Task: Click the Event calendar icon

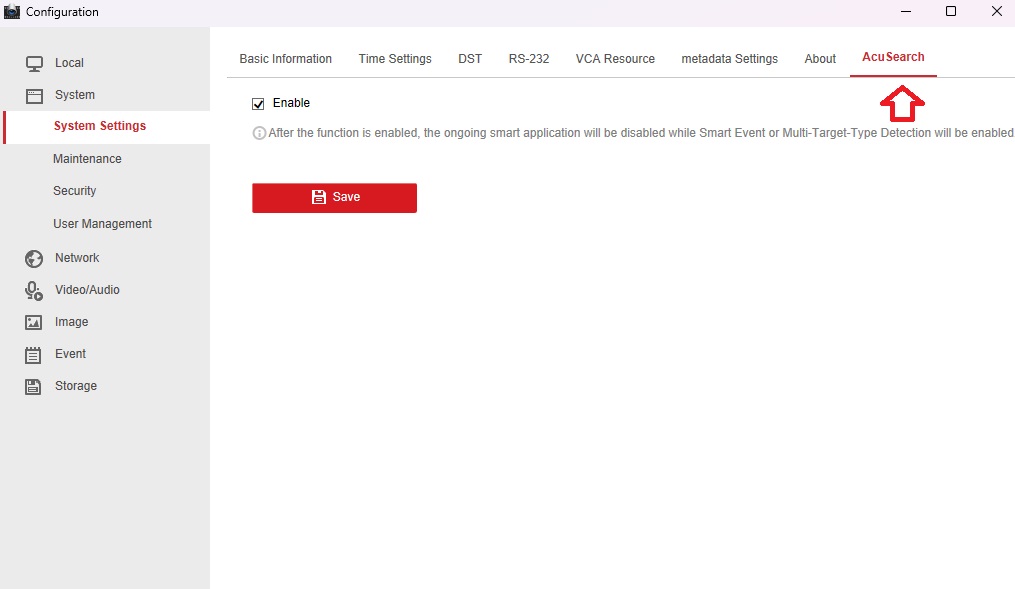Action: [34, 355]
